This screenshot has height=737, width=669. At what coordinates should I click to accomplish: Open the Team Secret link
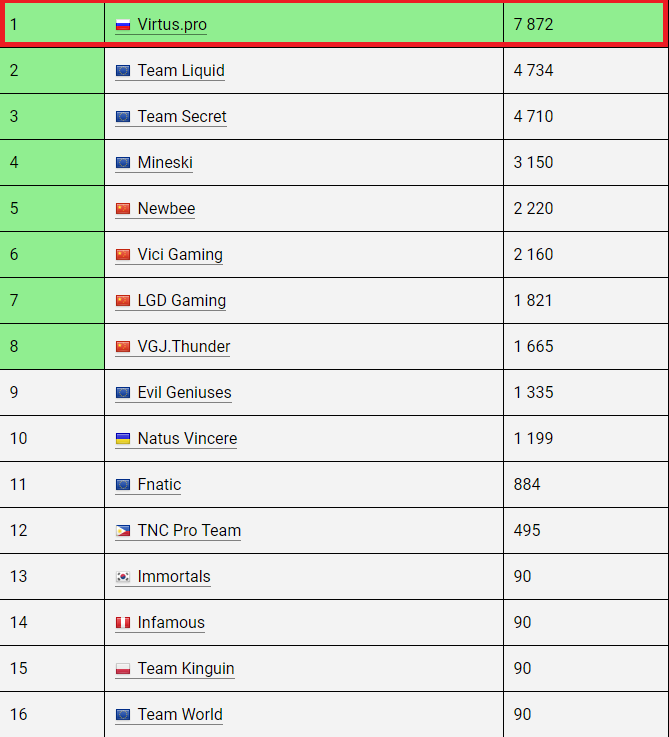[x=182, y=117]
